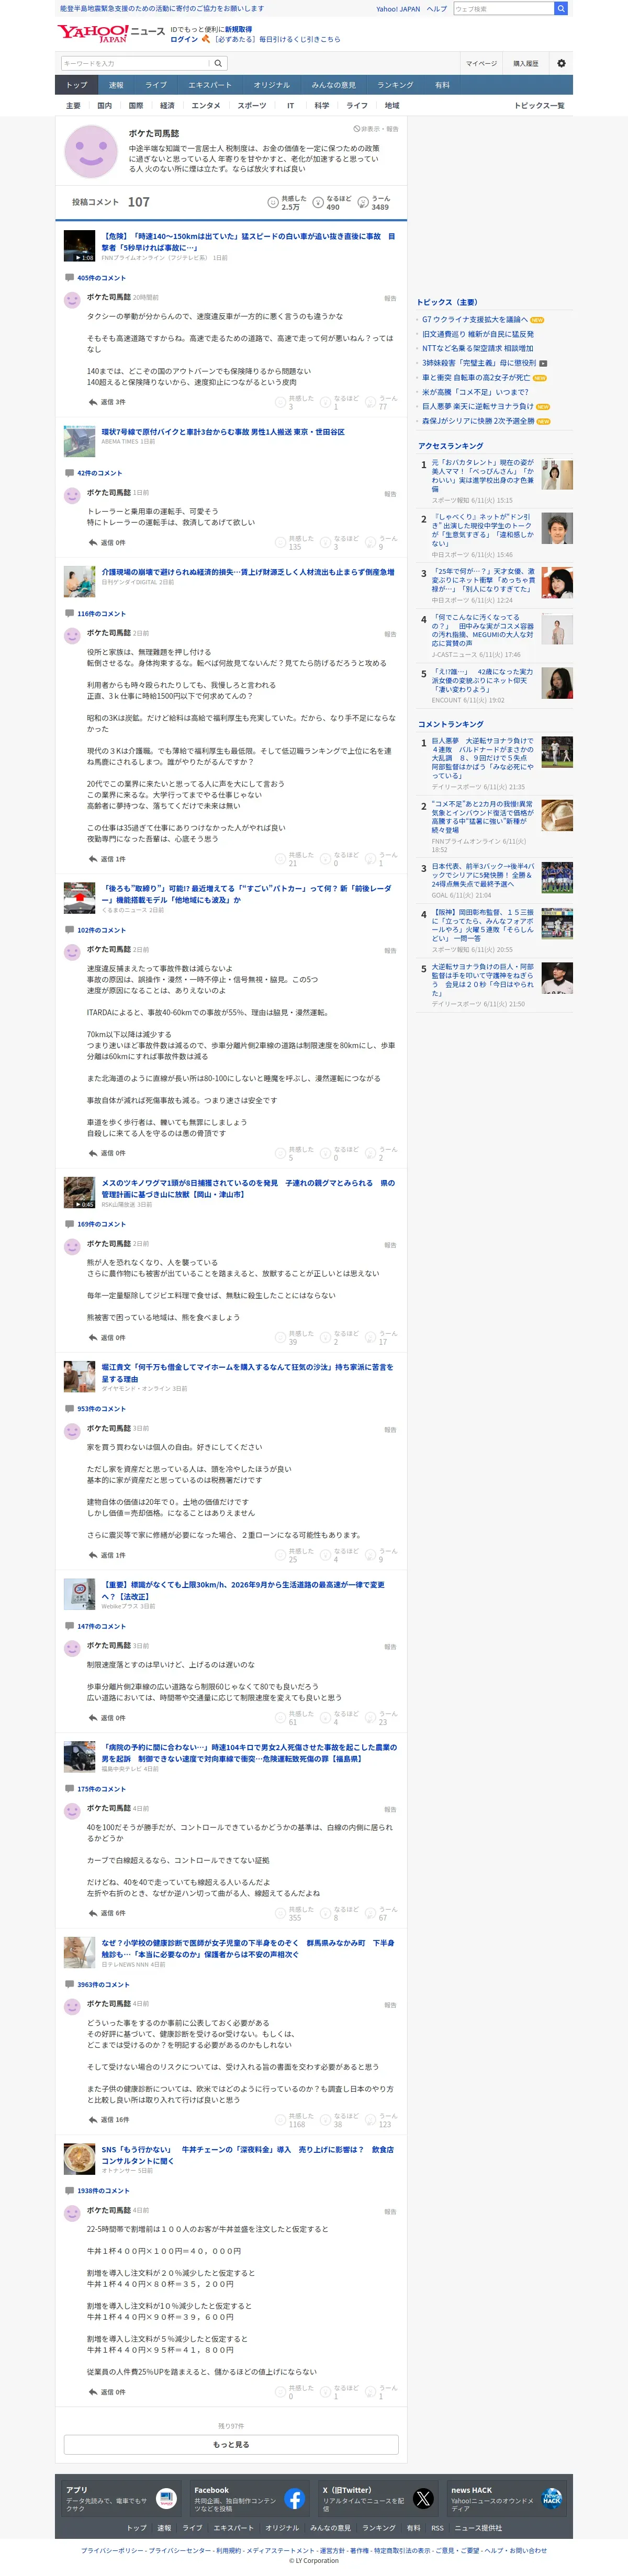This screenshot has width=628, height=2576.
Task: Play the bear cub release video thumbnail
Action: coord(79,1193)
